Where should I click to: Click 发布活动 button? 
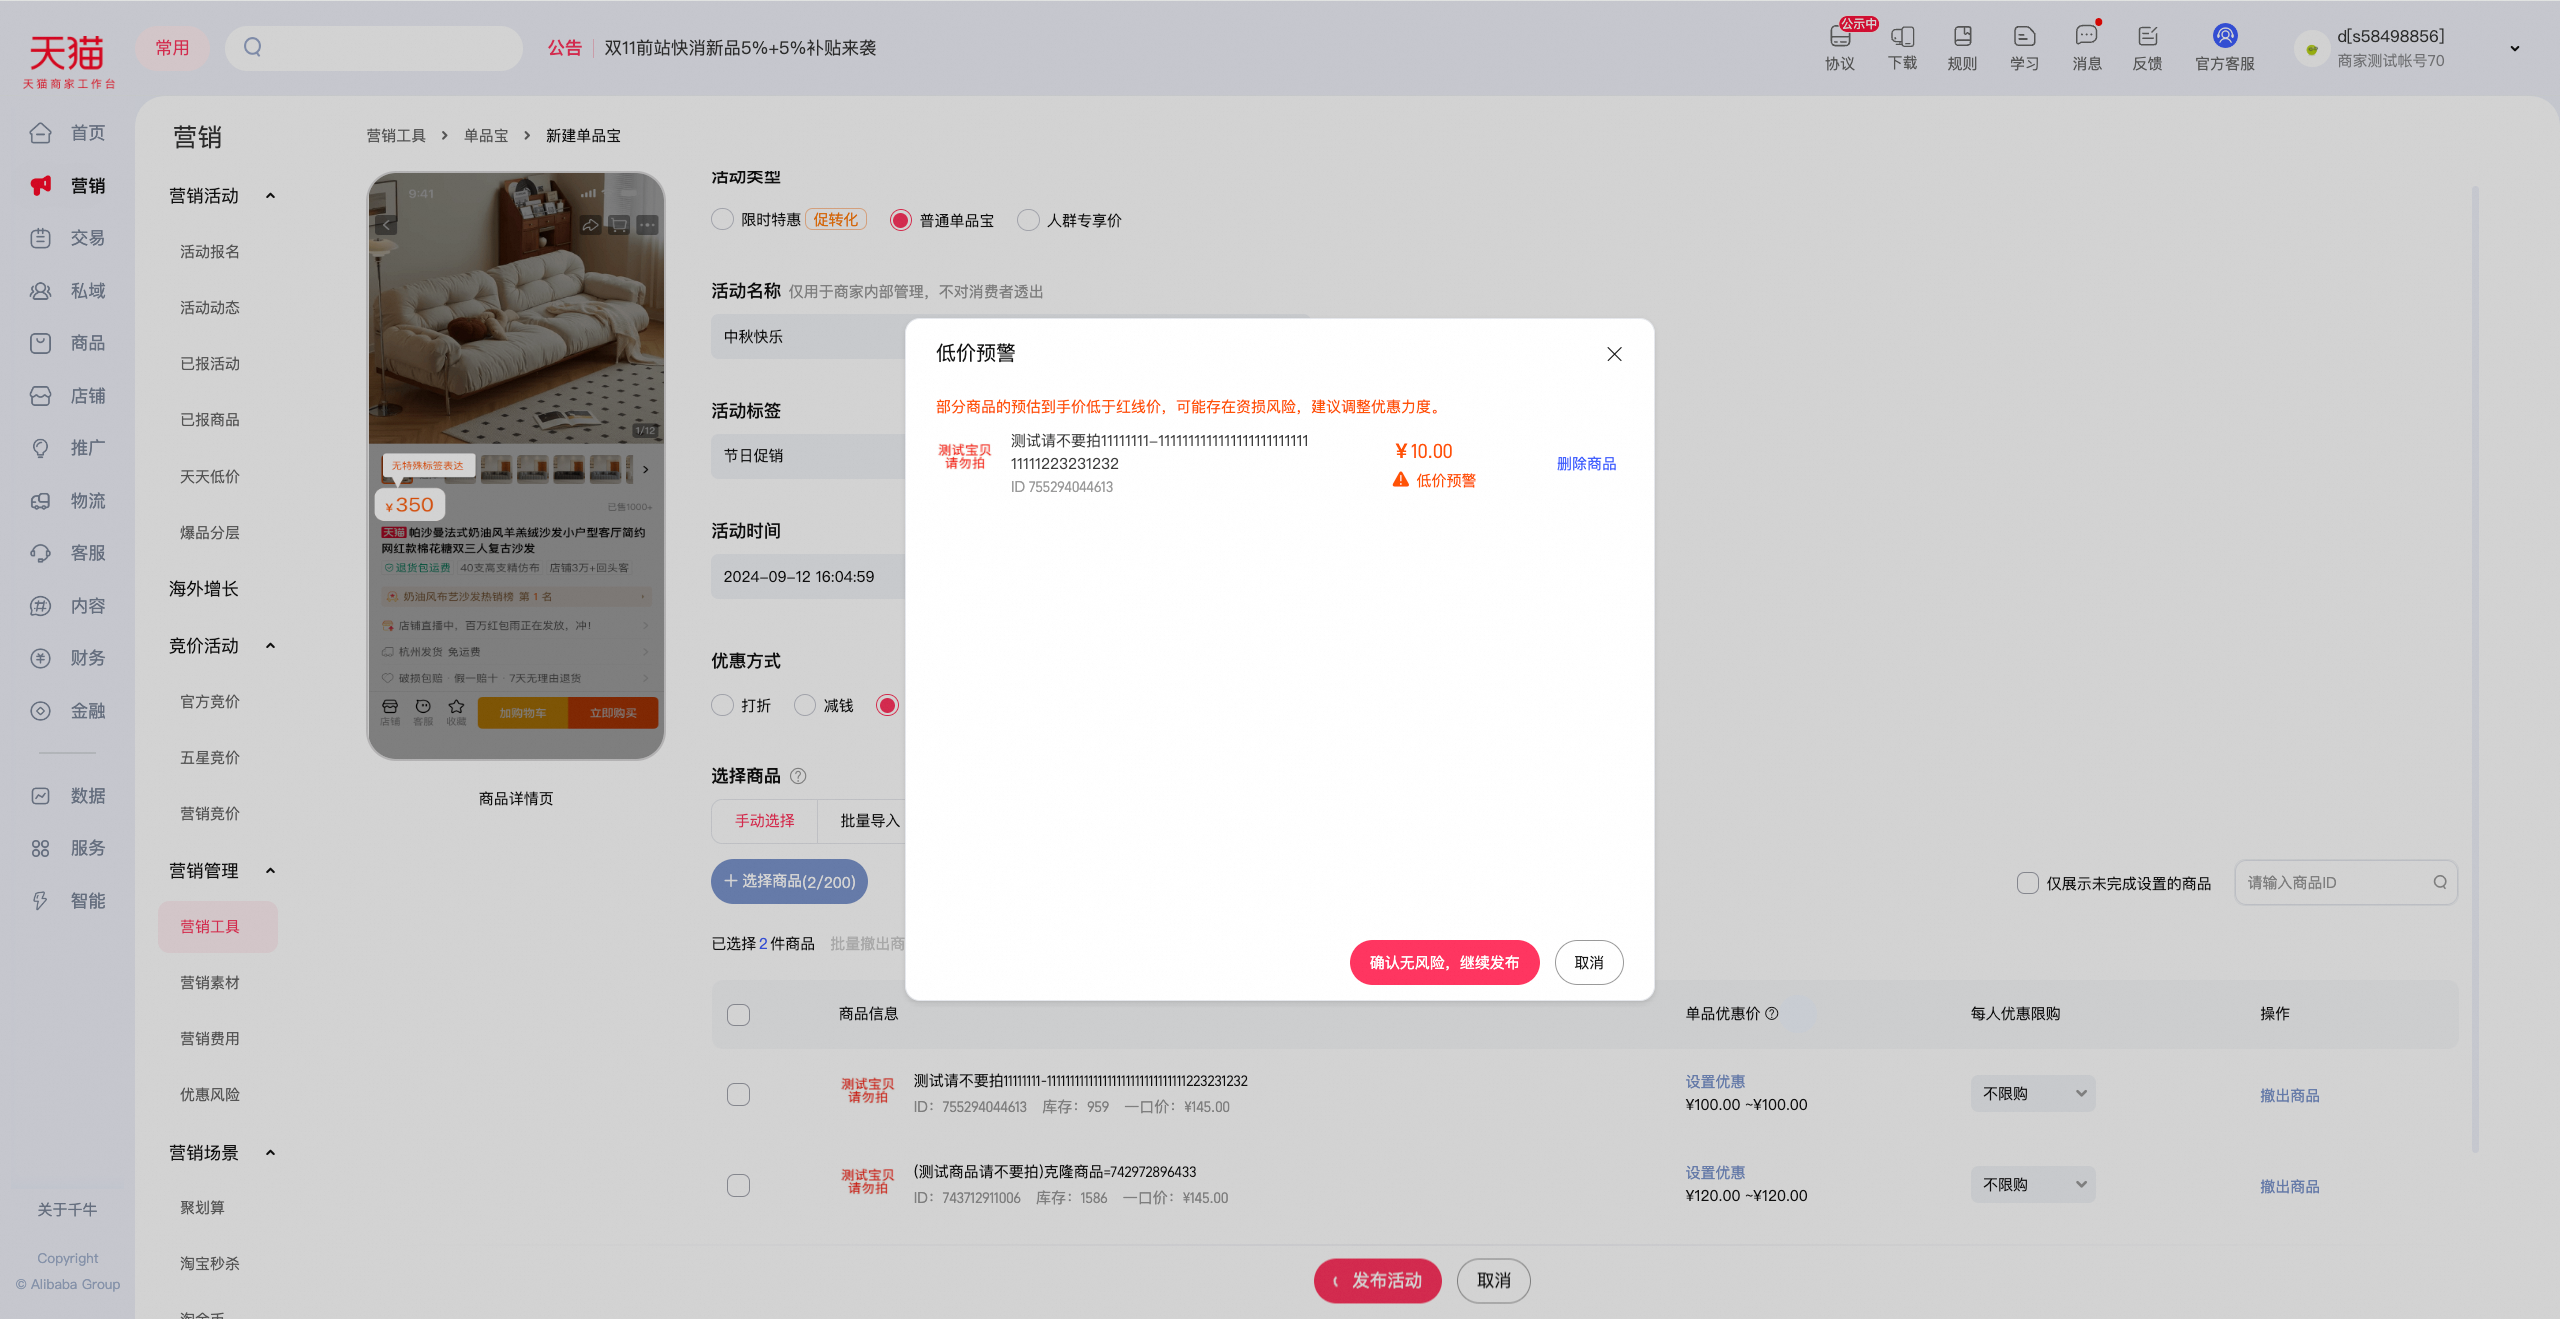1377,1281
